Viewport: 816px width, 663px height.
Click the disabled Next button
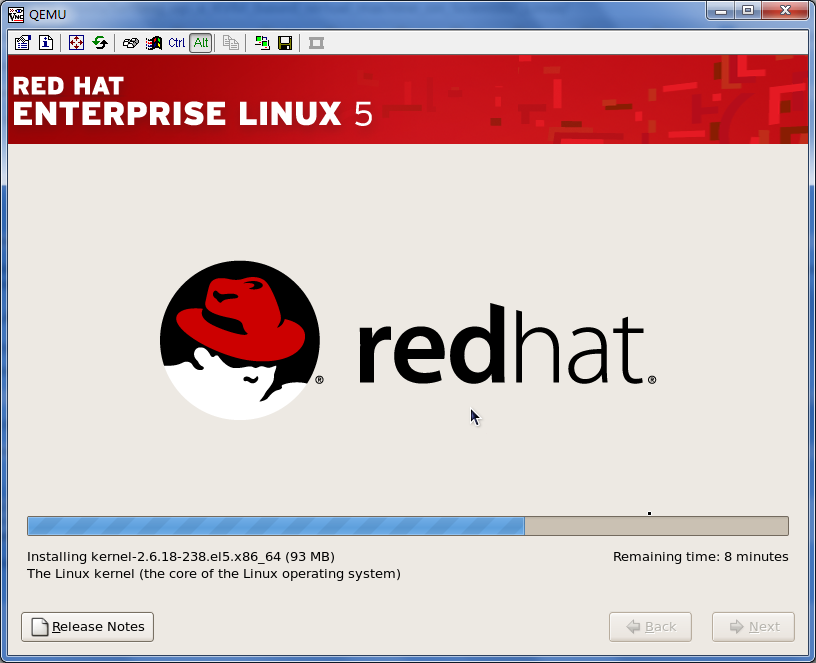coord(754,627)
